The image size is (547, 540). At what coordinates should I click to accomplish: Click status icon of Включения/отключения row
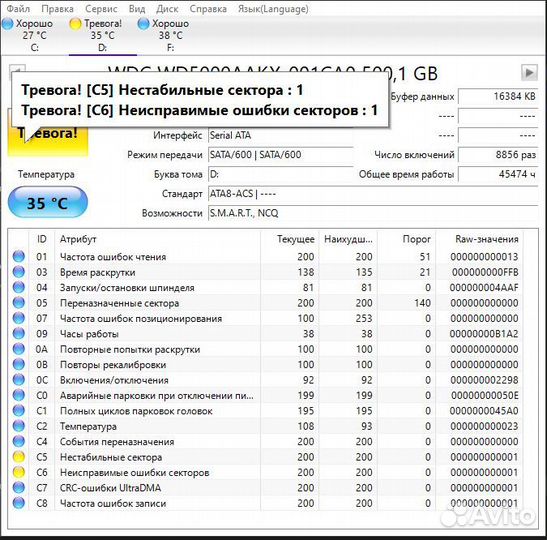pos(19,380)
